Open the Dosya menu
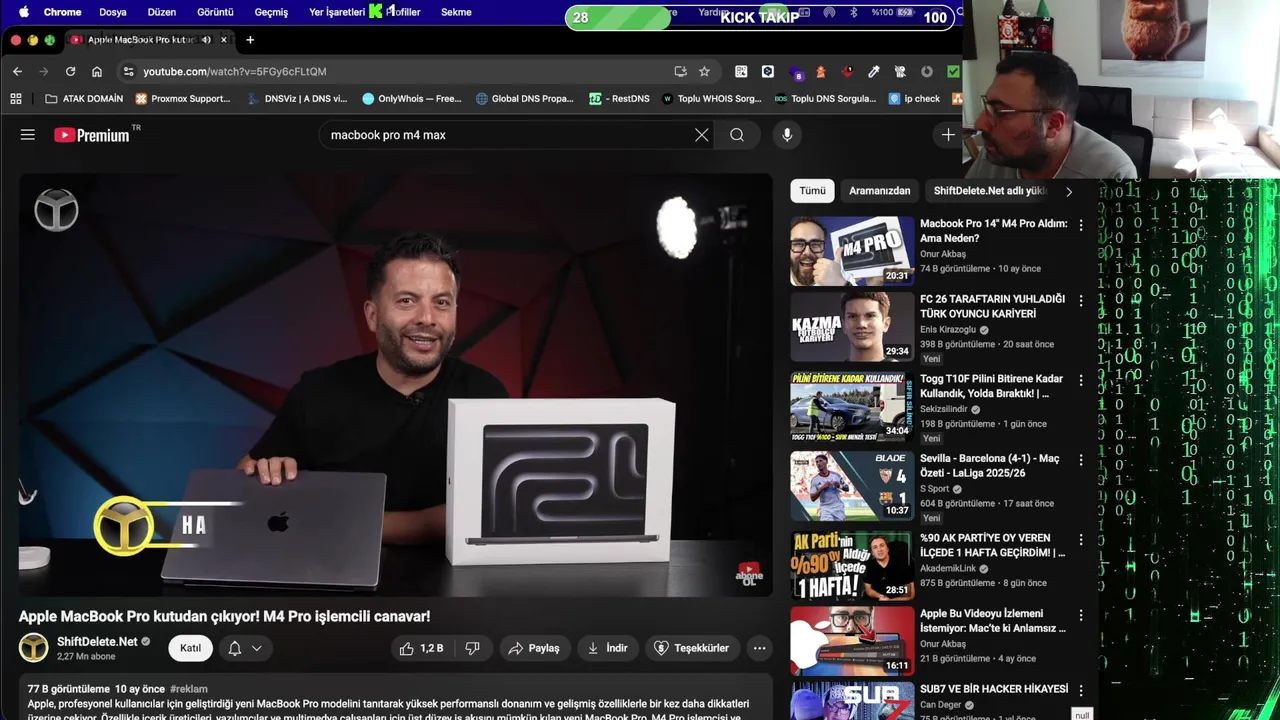 [113, 12]
